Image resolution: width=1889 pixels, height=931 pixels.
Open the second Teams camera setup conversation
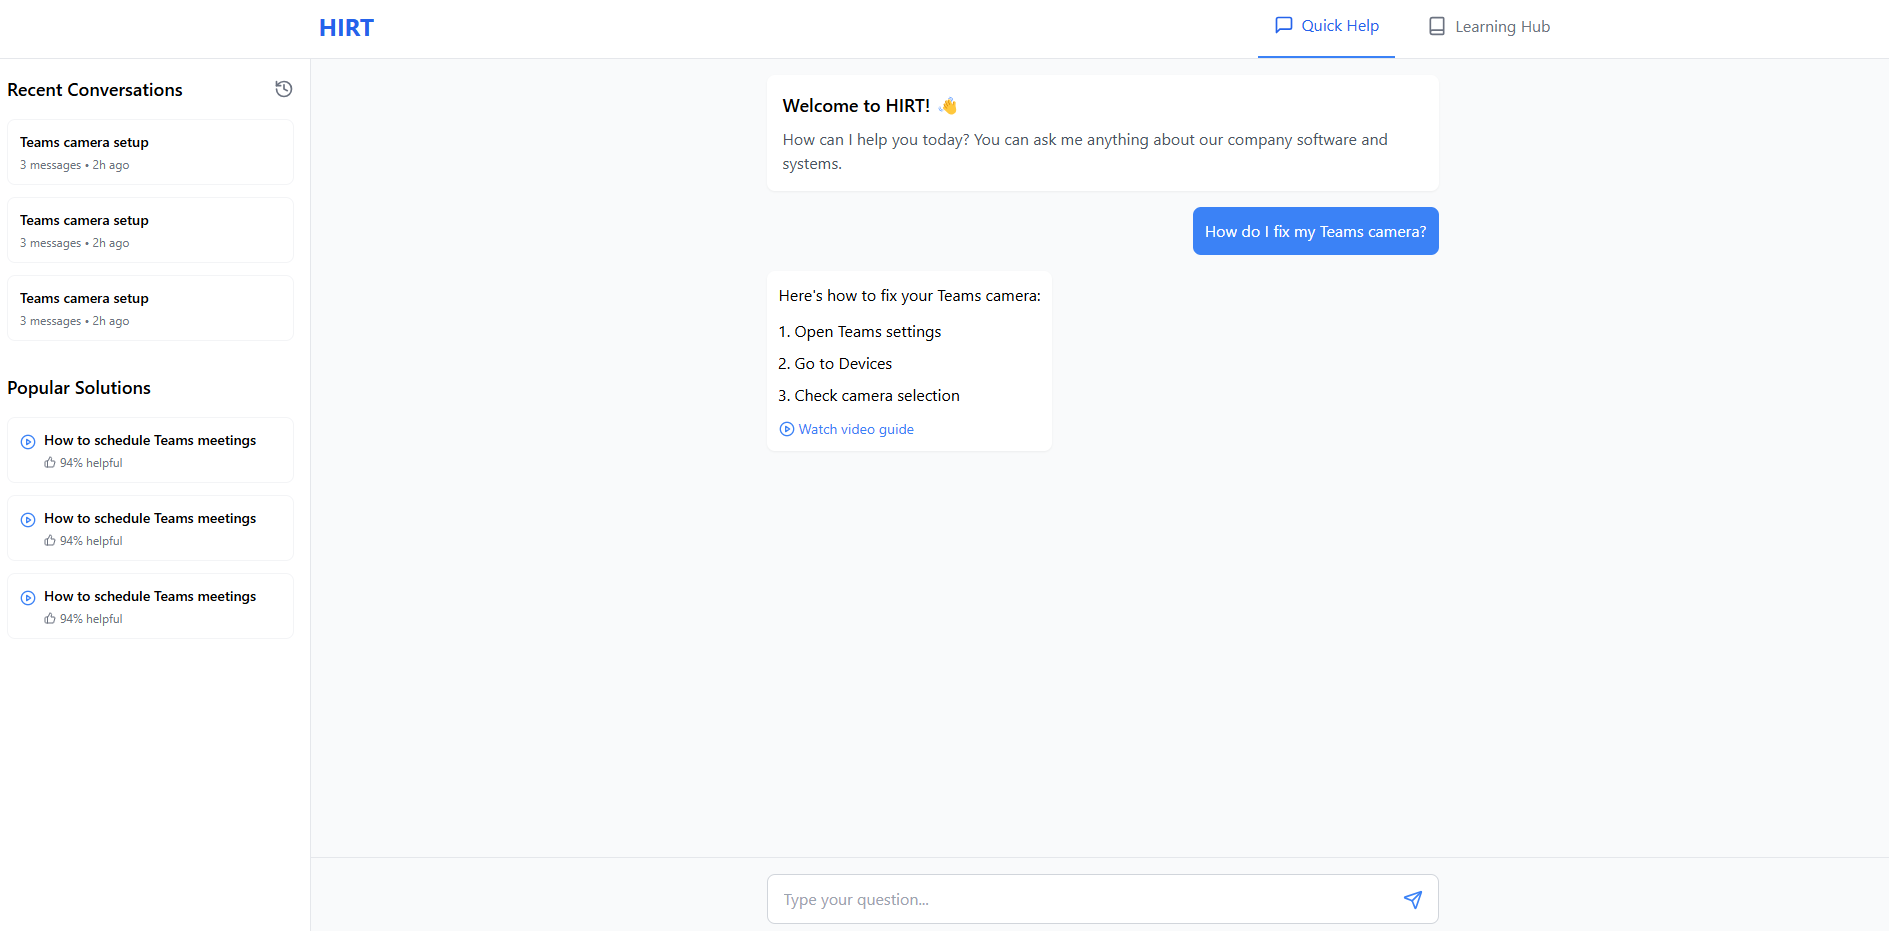(150, 230)
